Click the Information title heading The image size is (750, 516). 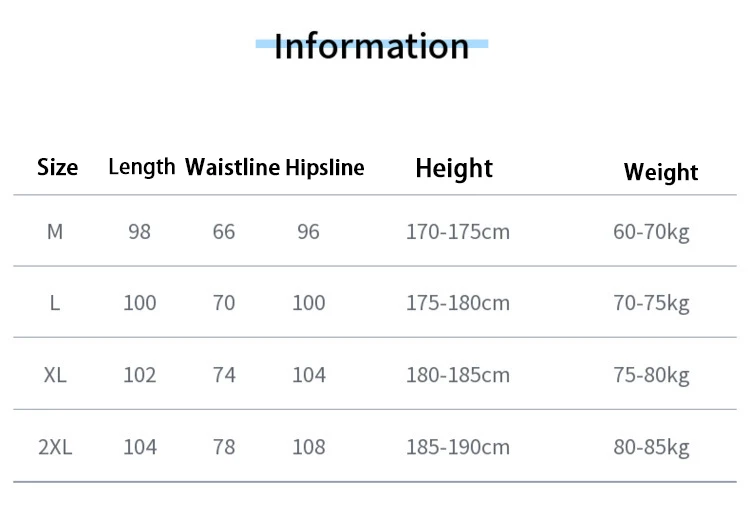point(371,46)
